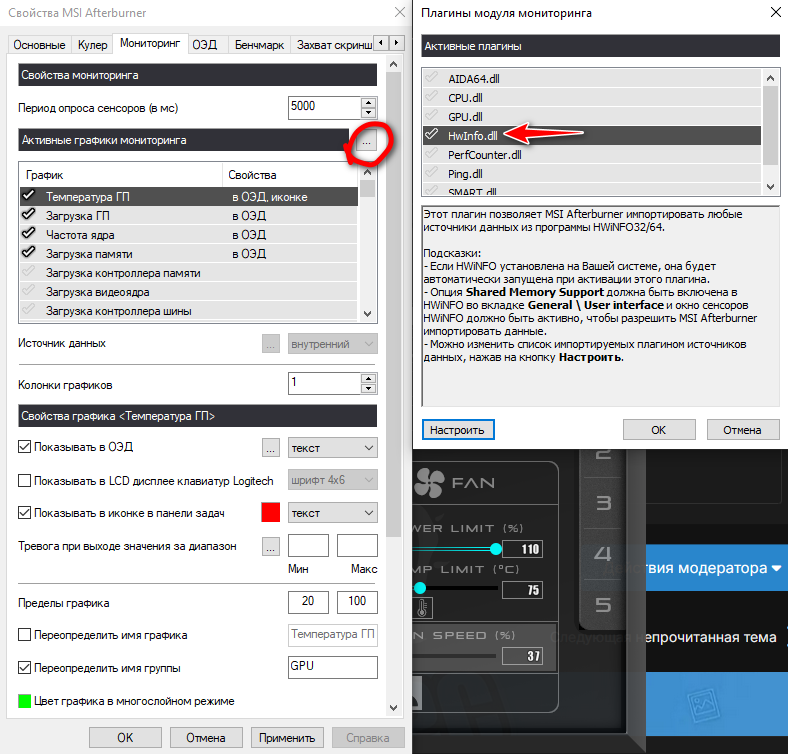Decrease sensor polling period spinner
Image resolution: width=788 pixels, height=754 pixels.
pos(369,113)
